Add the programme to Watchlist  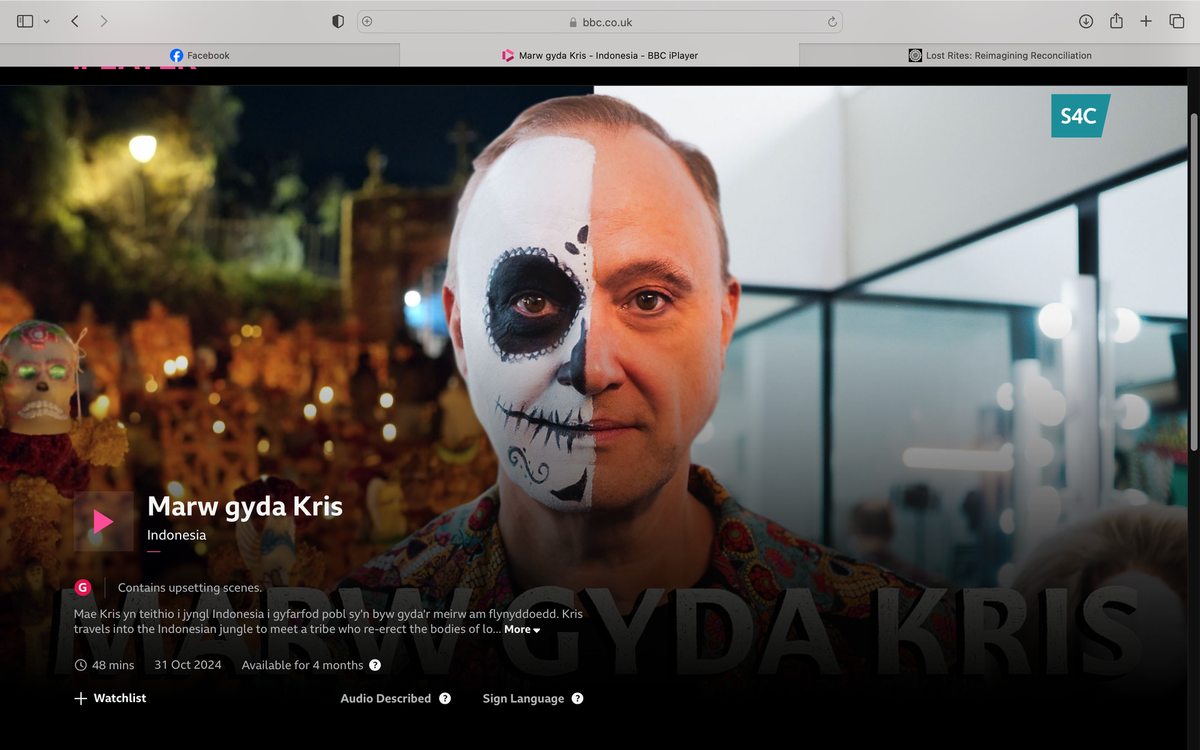110,698
